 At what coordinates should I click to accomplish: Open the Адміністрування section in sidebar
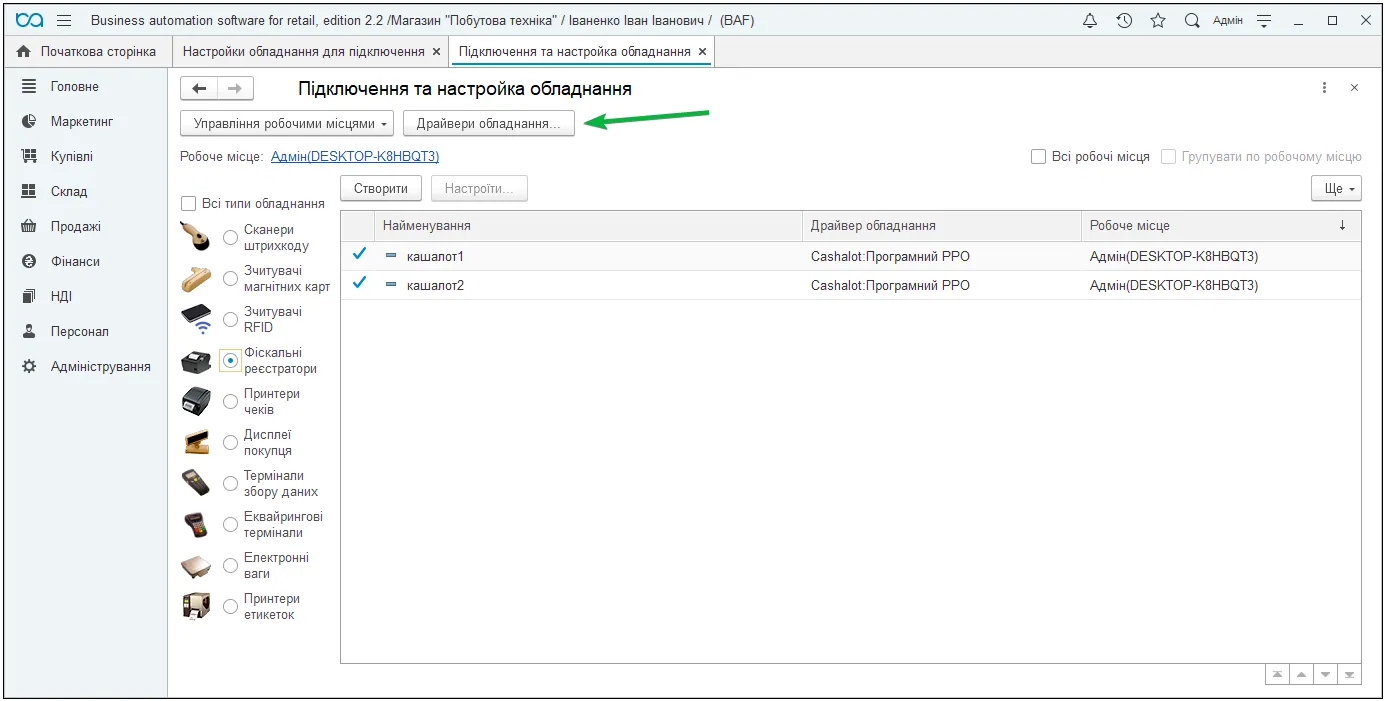(101, 366)
